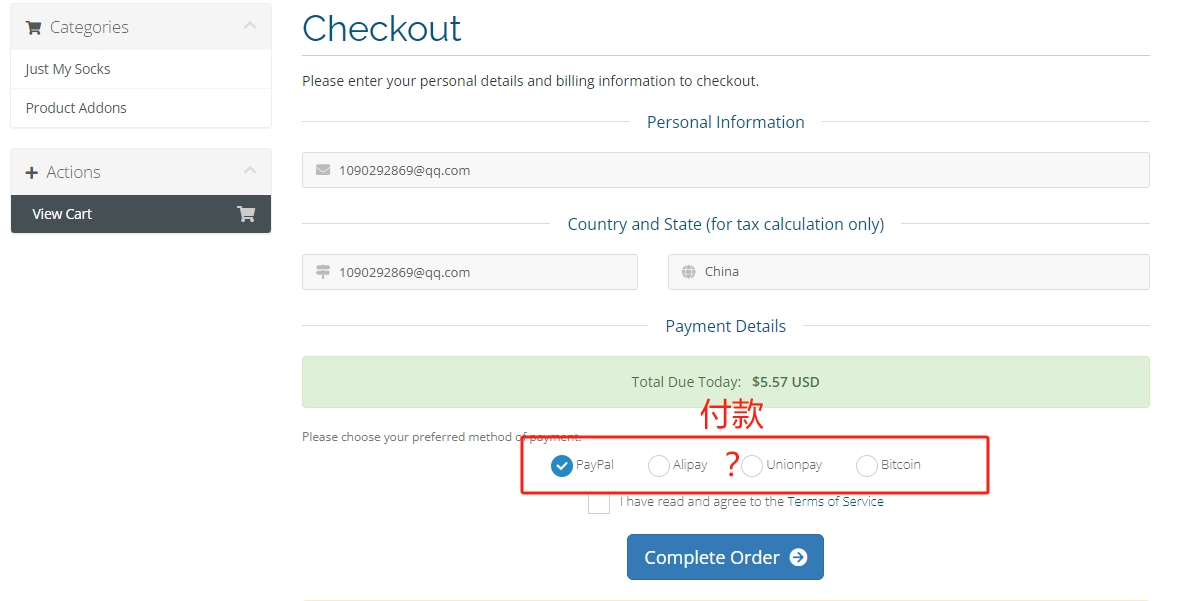This screenshot has width=1198, height=601.
Task: Choose Alipay as payment method
Action: tap(659, 466)
